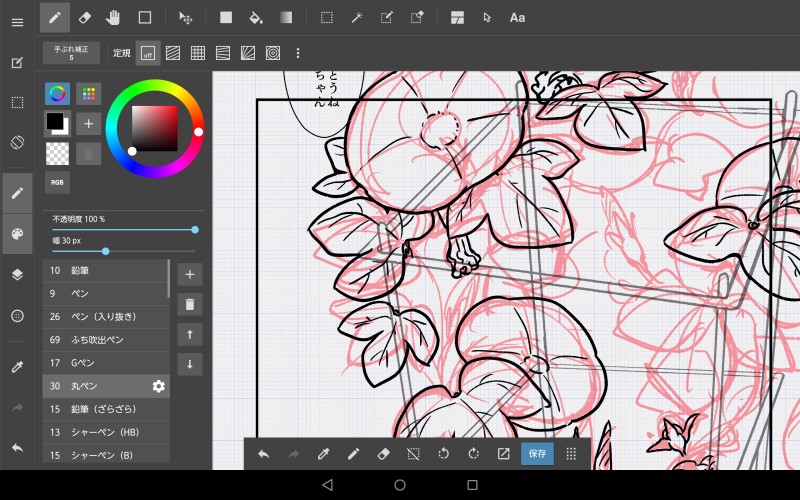This screenshot has height=500, width=800.
Task: Open the 手ぶれ補正 stabilizer setting
Action: (x=71, y=53)
